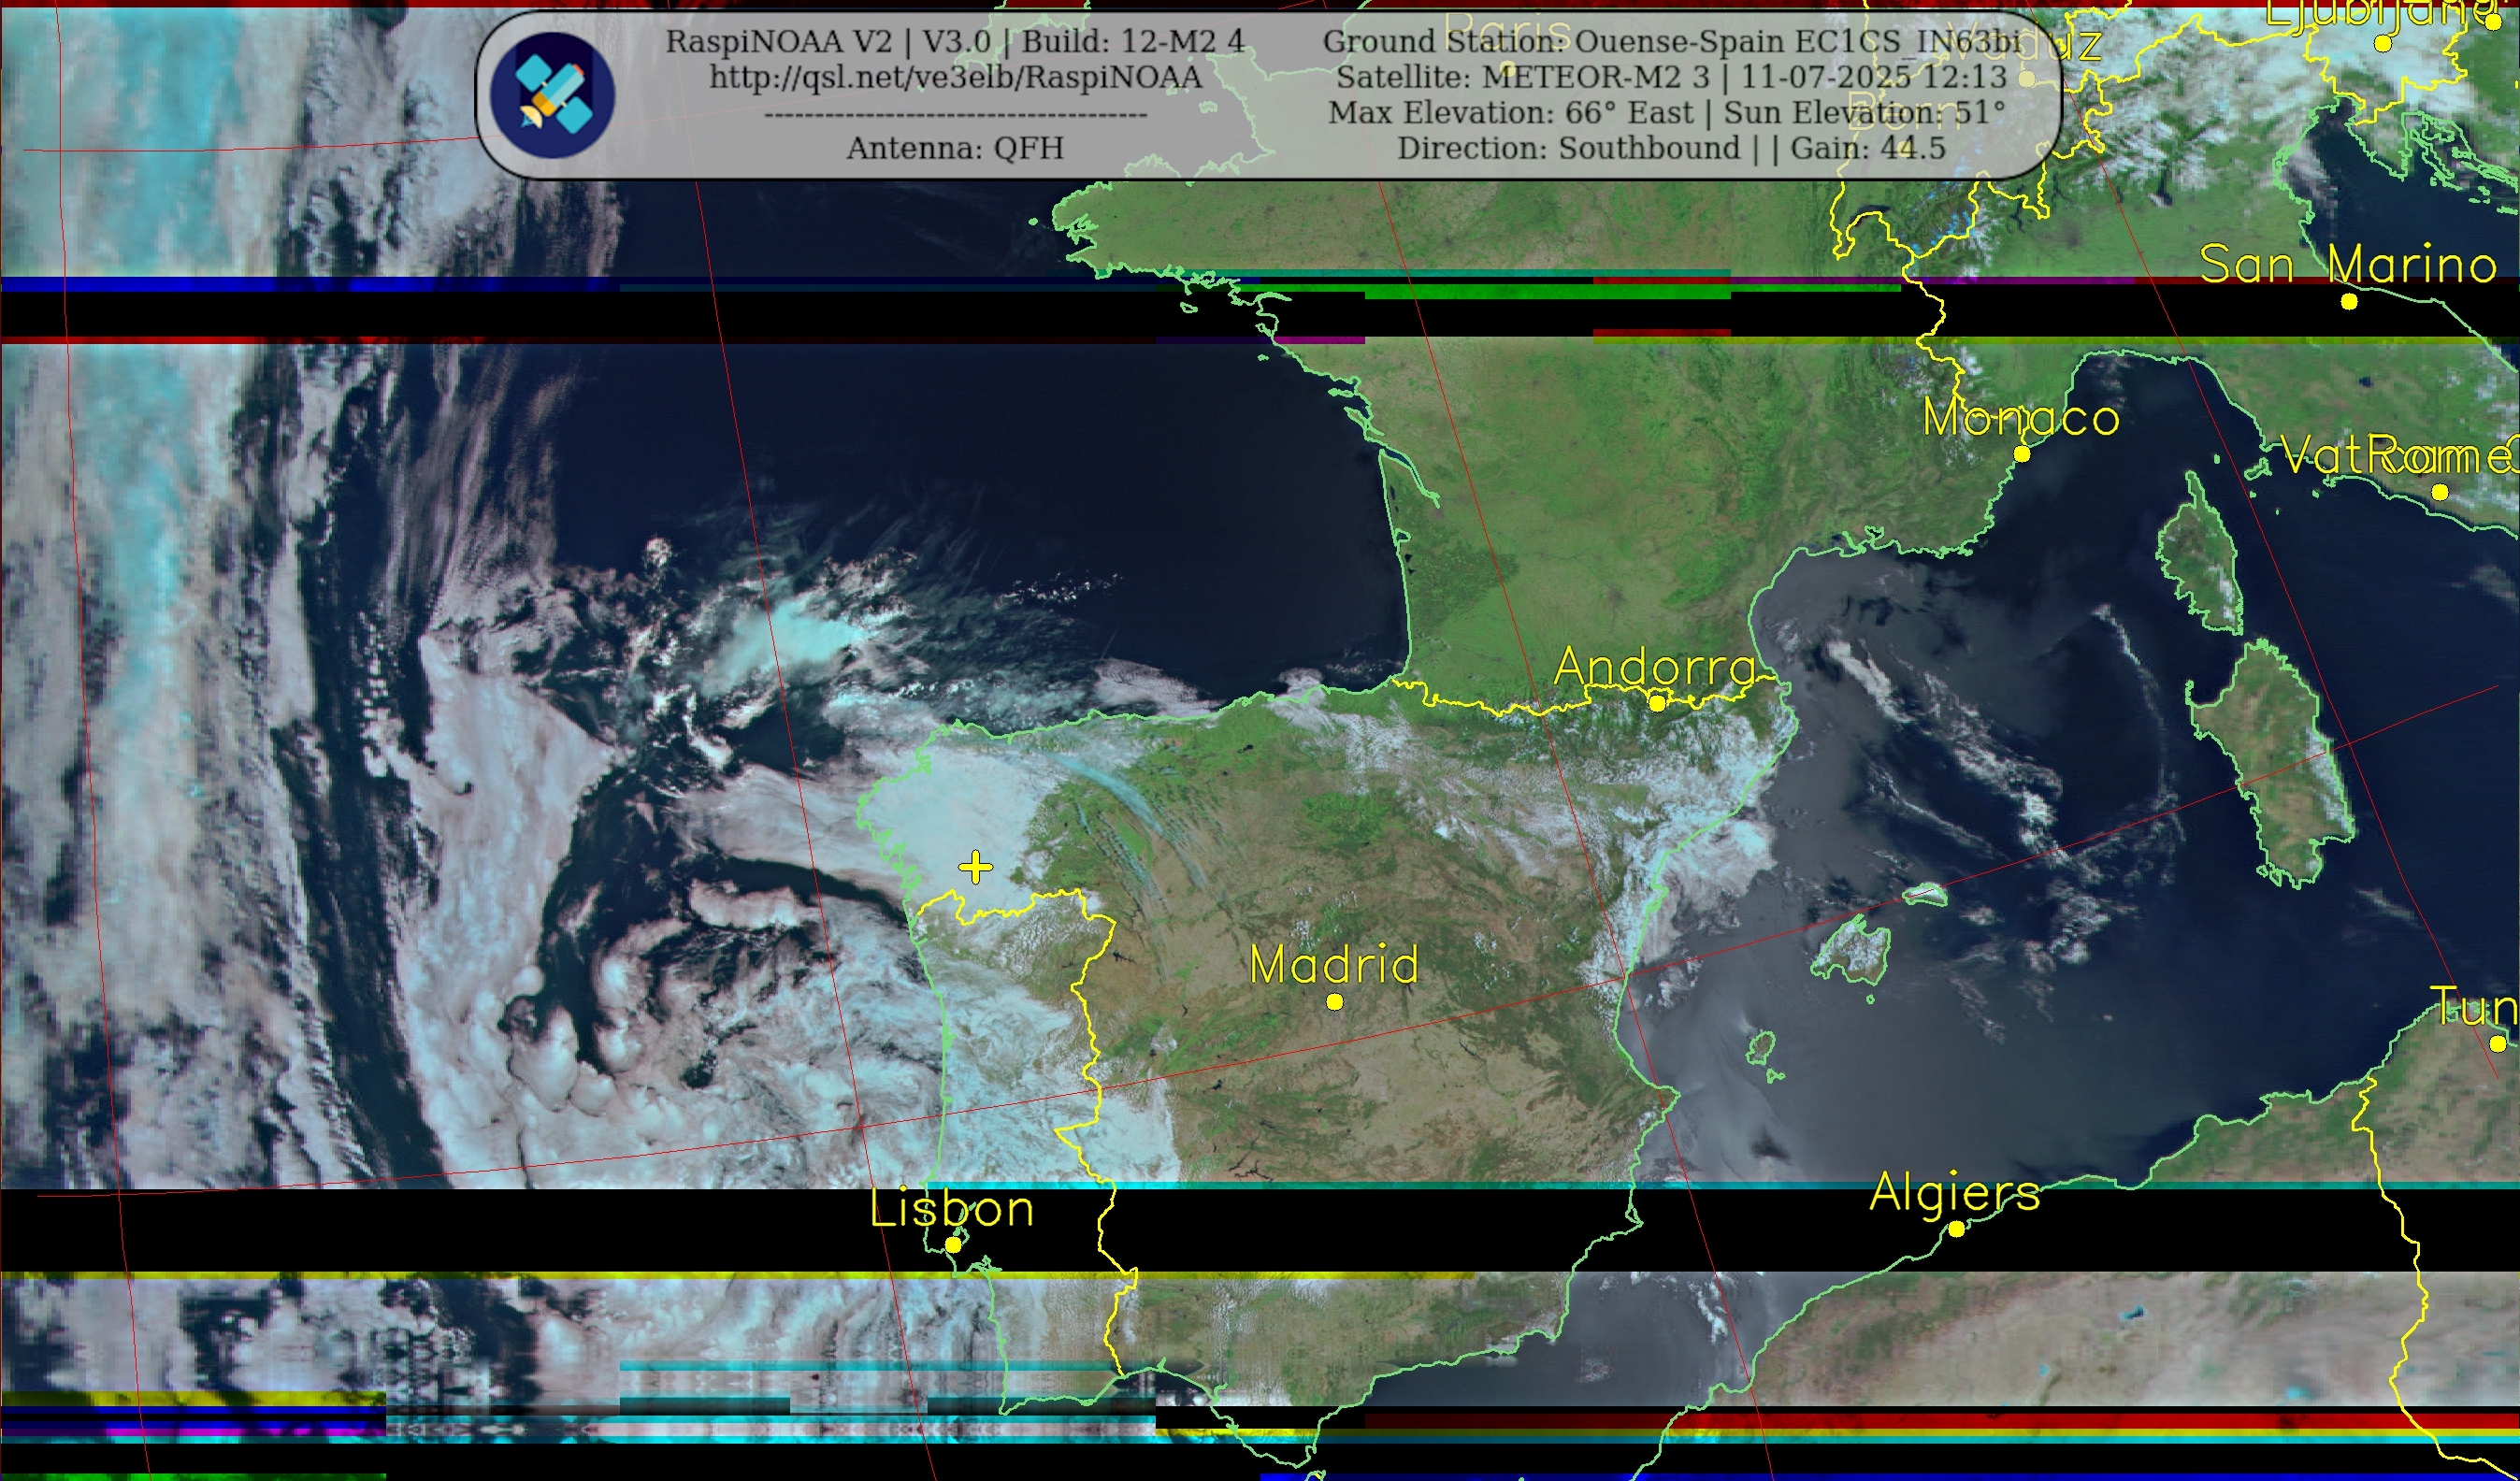Viewport: 2520px width, 1481px height.
Task: Click the RaspiNOAA V2 build version text
Action: (x=955, y=41)
